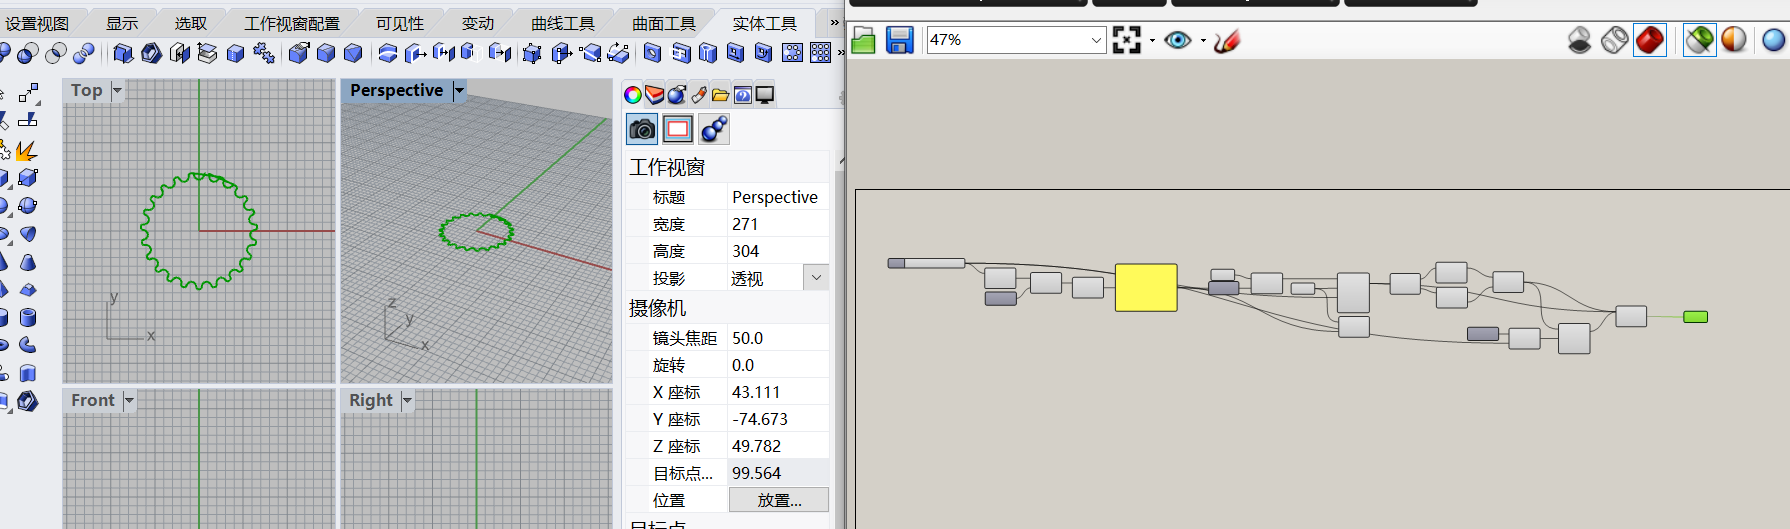This screenshot has width=1790, height=529.
Task: Open dropdown arrow beside Zoom Extents
Action: [1152, 41]
